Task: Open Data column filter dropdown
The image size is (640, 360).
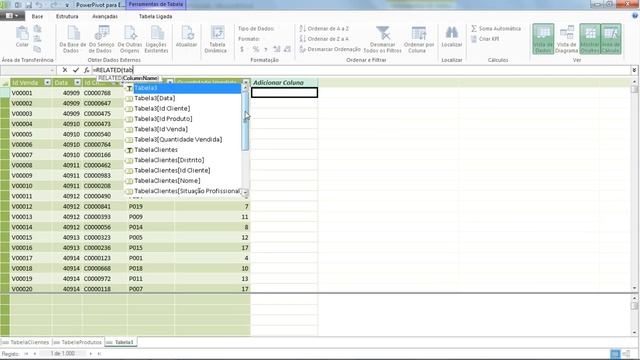Action: [x=77, y=83]
